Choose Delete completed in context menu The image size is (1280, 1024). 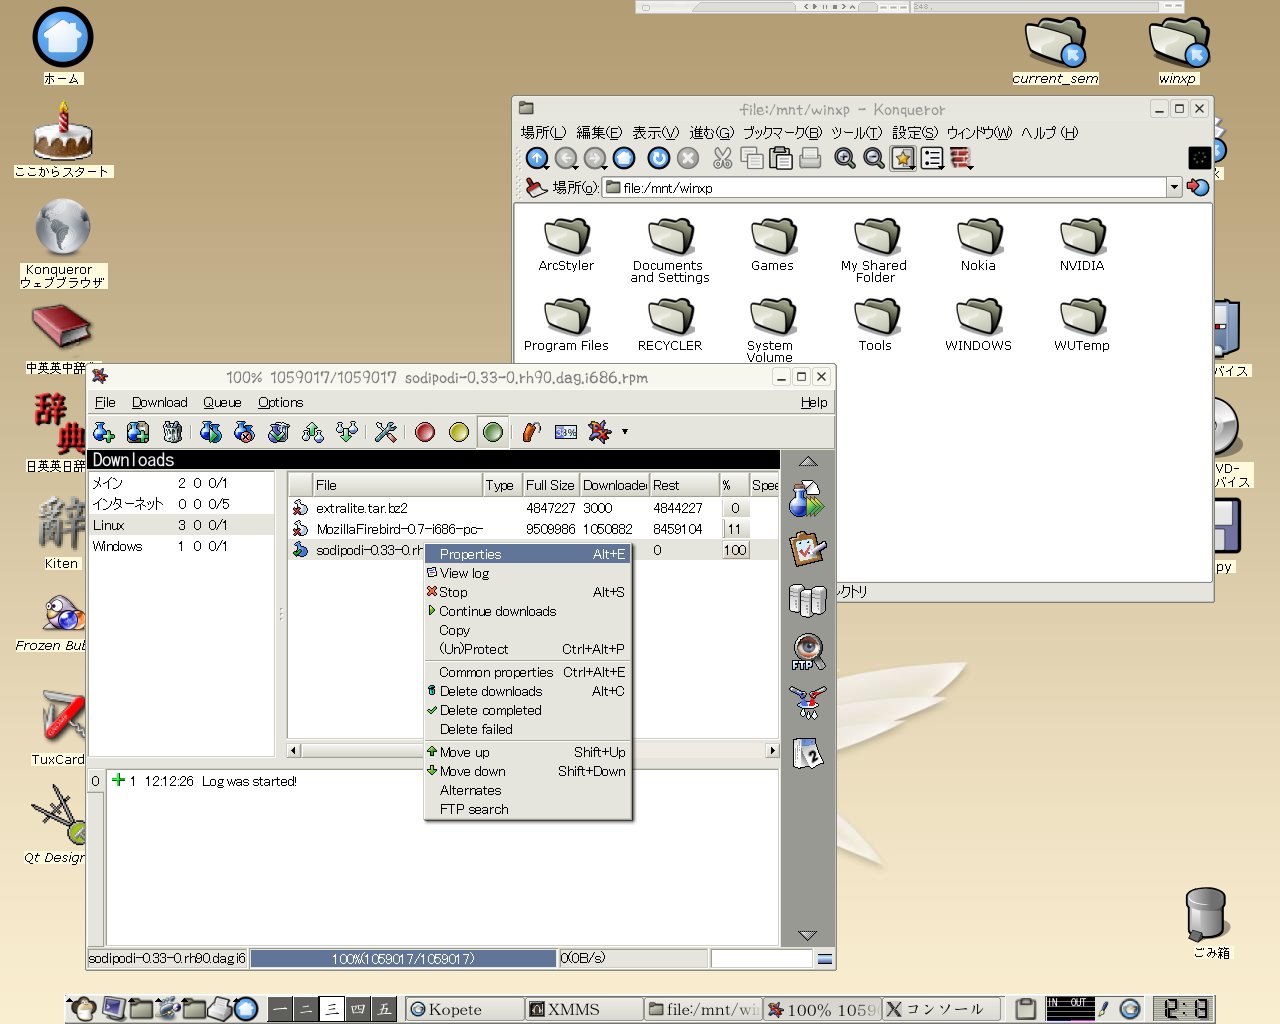[529, 710]
